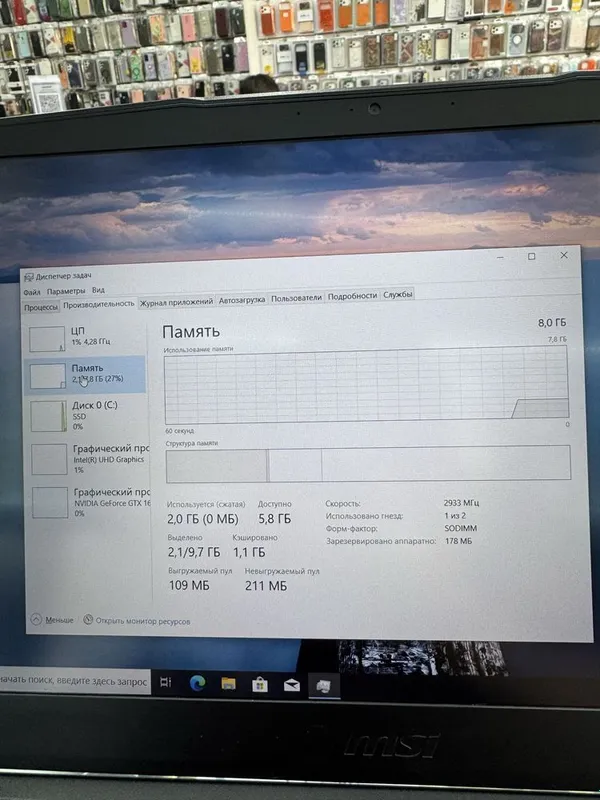Click the Task Manager taskbar icon
The height and width of the screenshot is (800, 600).
323,687
